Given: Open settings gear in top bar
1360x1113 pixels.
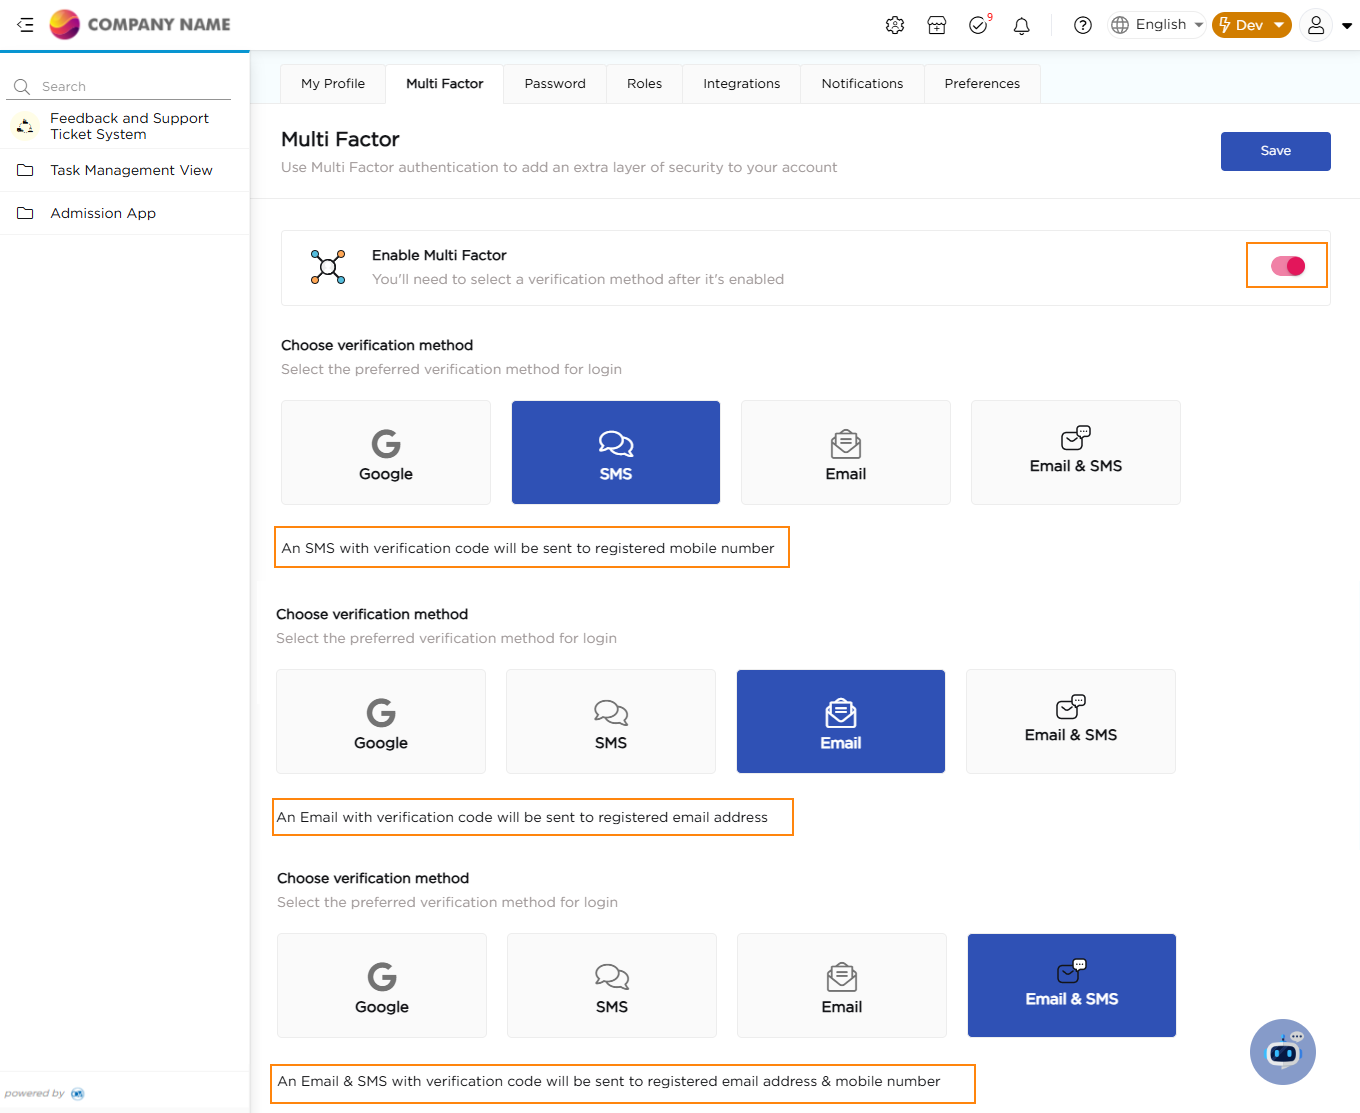Looking at the screenshot, I should coord(895,25).
